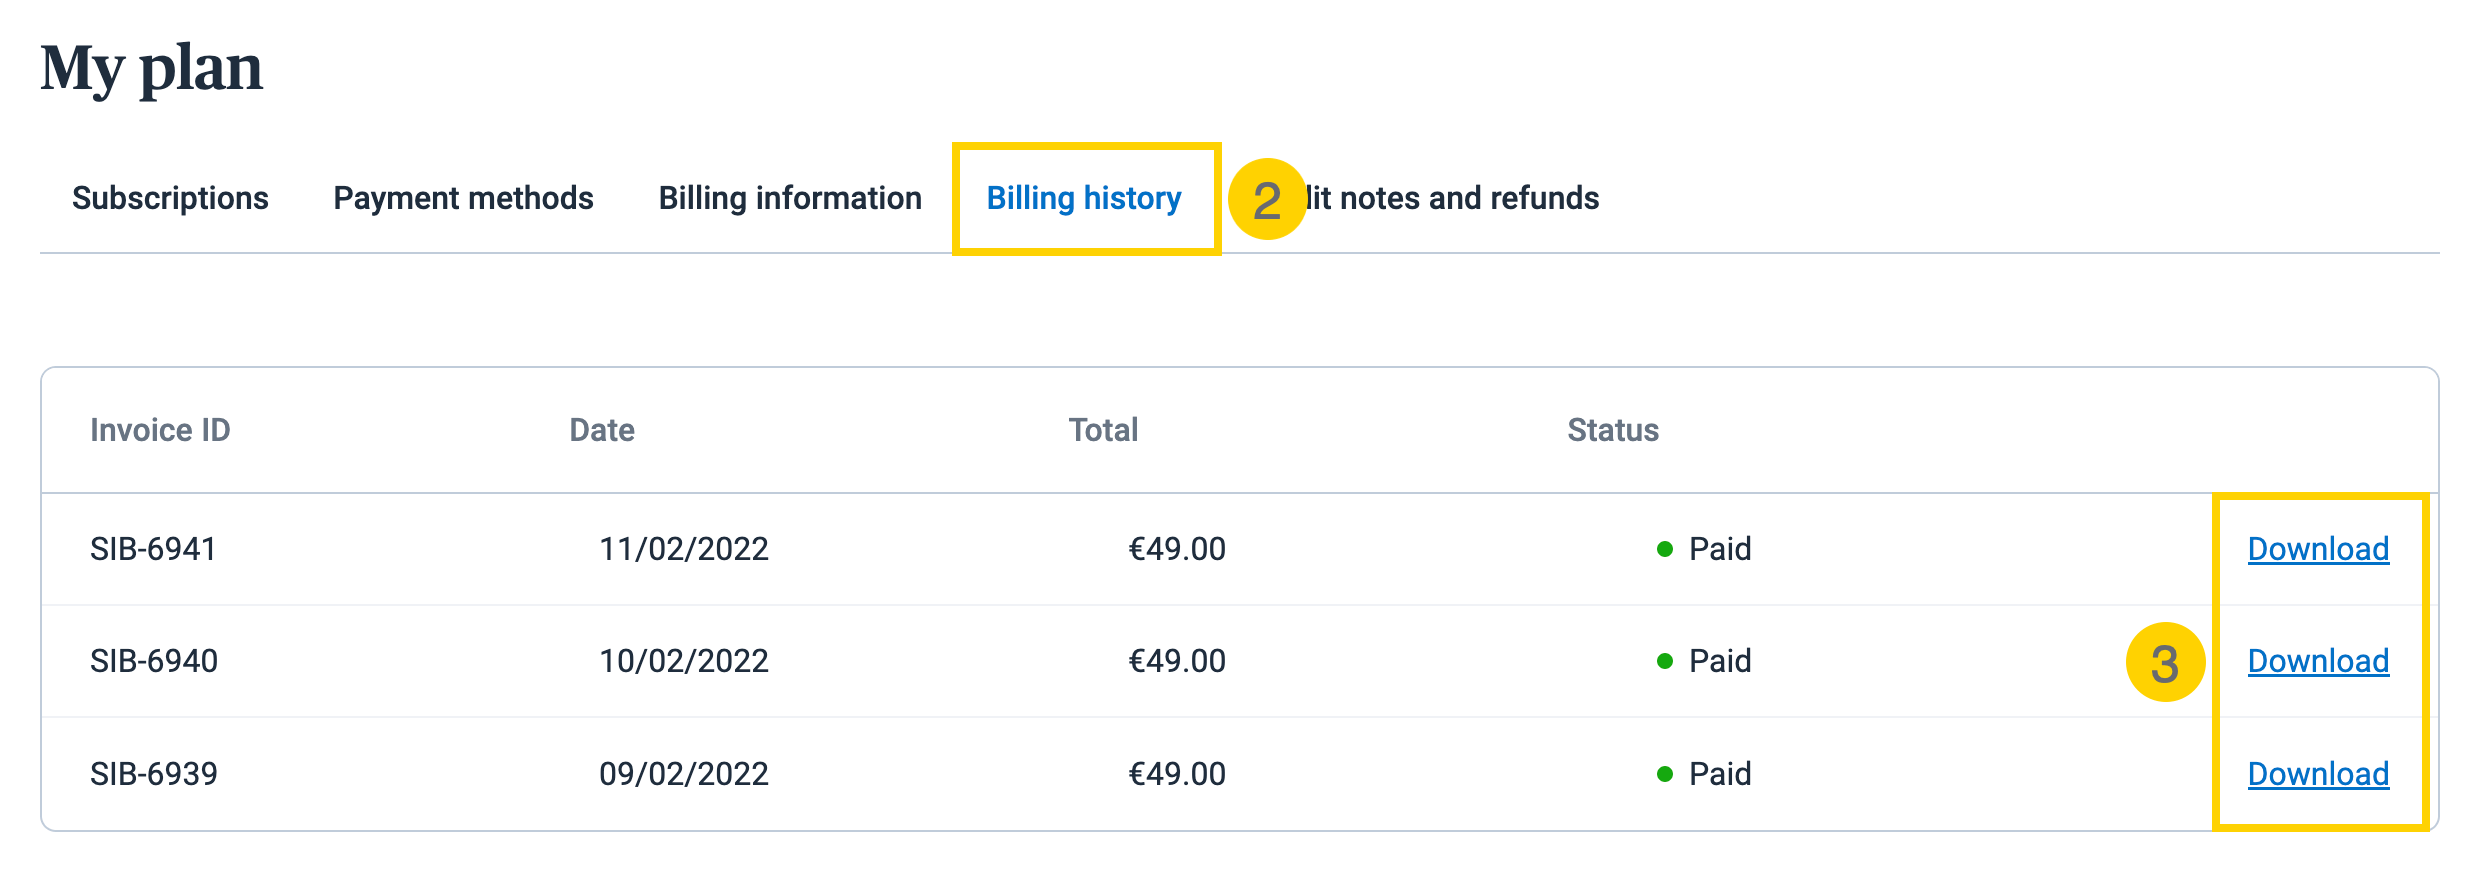Select the Billing history tab
The image size is (2478, 876).
coord(1084,198)
